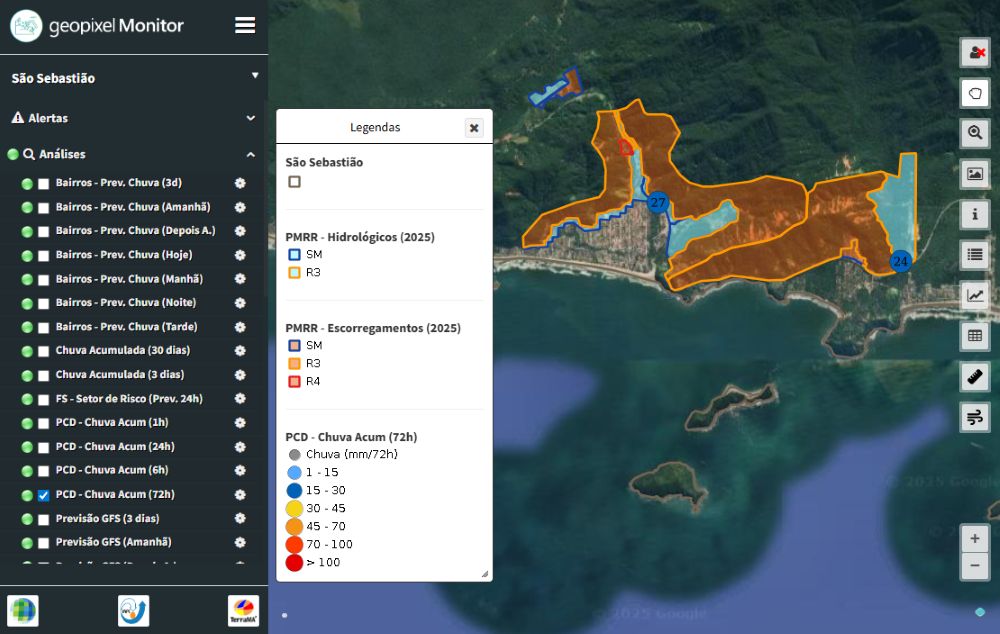Close the Legendas panel

[x=474, y=128]
